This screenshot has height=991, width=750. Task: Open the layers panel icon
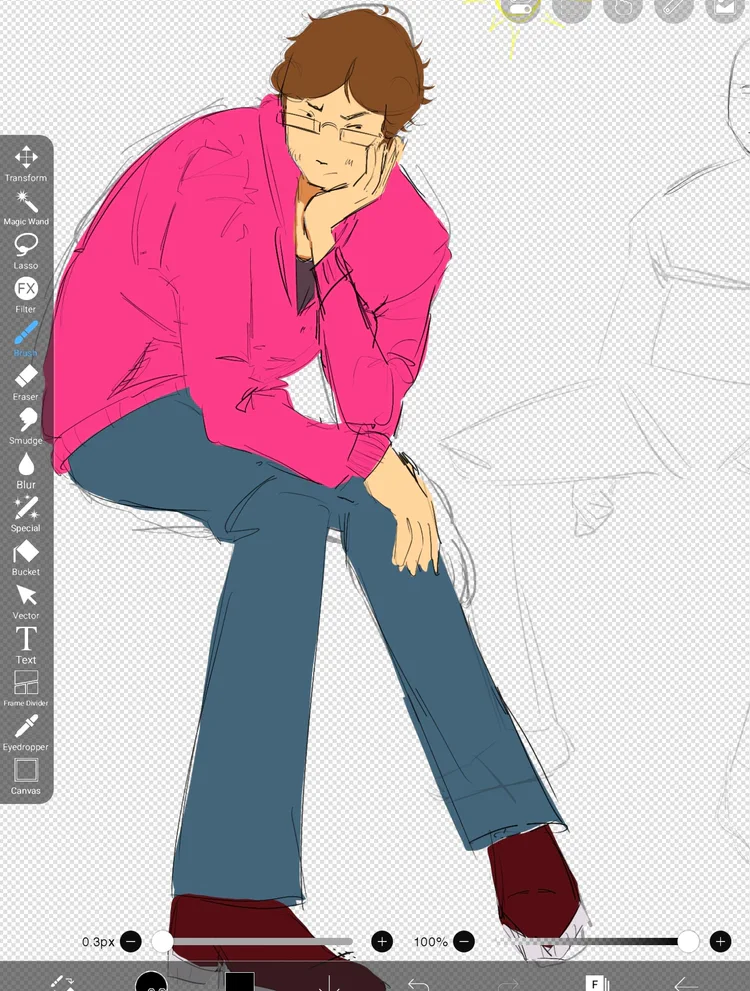click(596, 983)
